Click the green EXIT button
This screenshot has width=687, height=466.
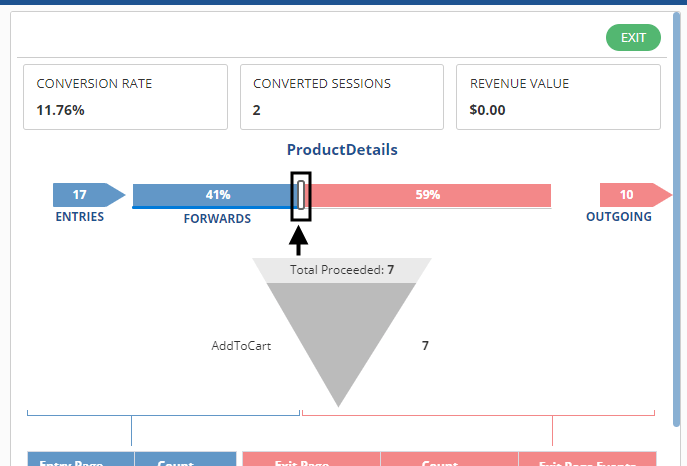click(633, 38)
